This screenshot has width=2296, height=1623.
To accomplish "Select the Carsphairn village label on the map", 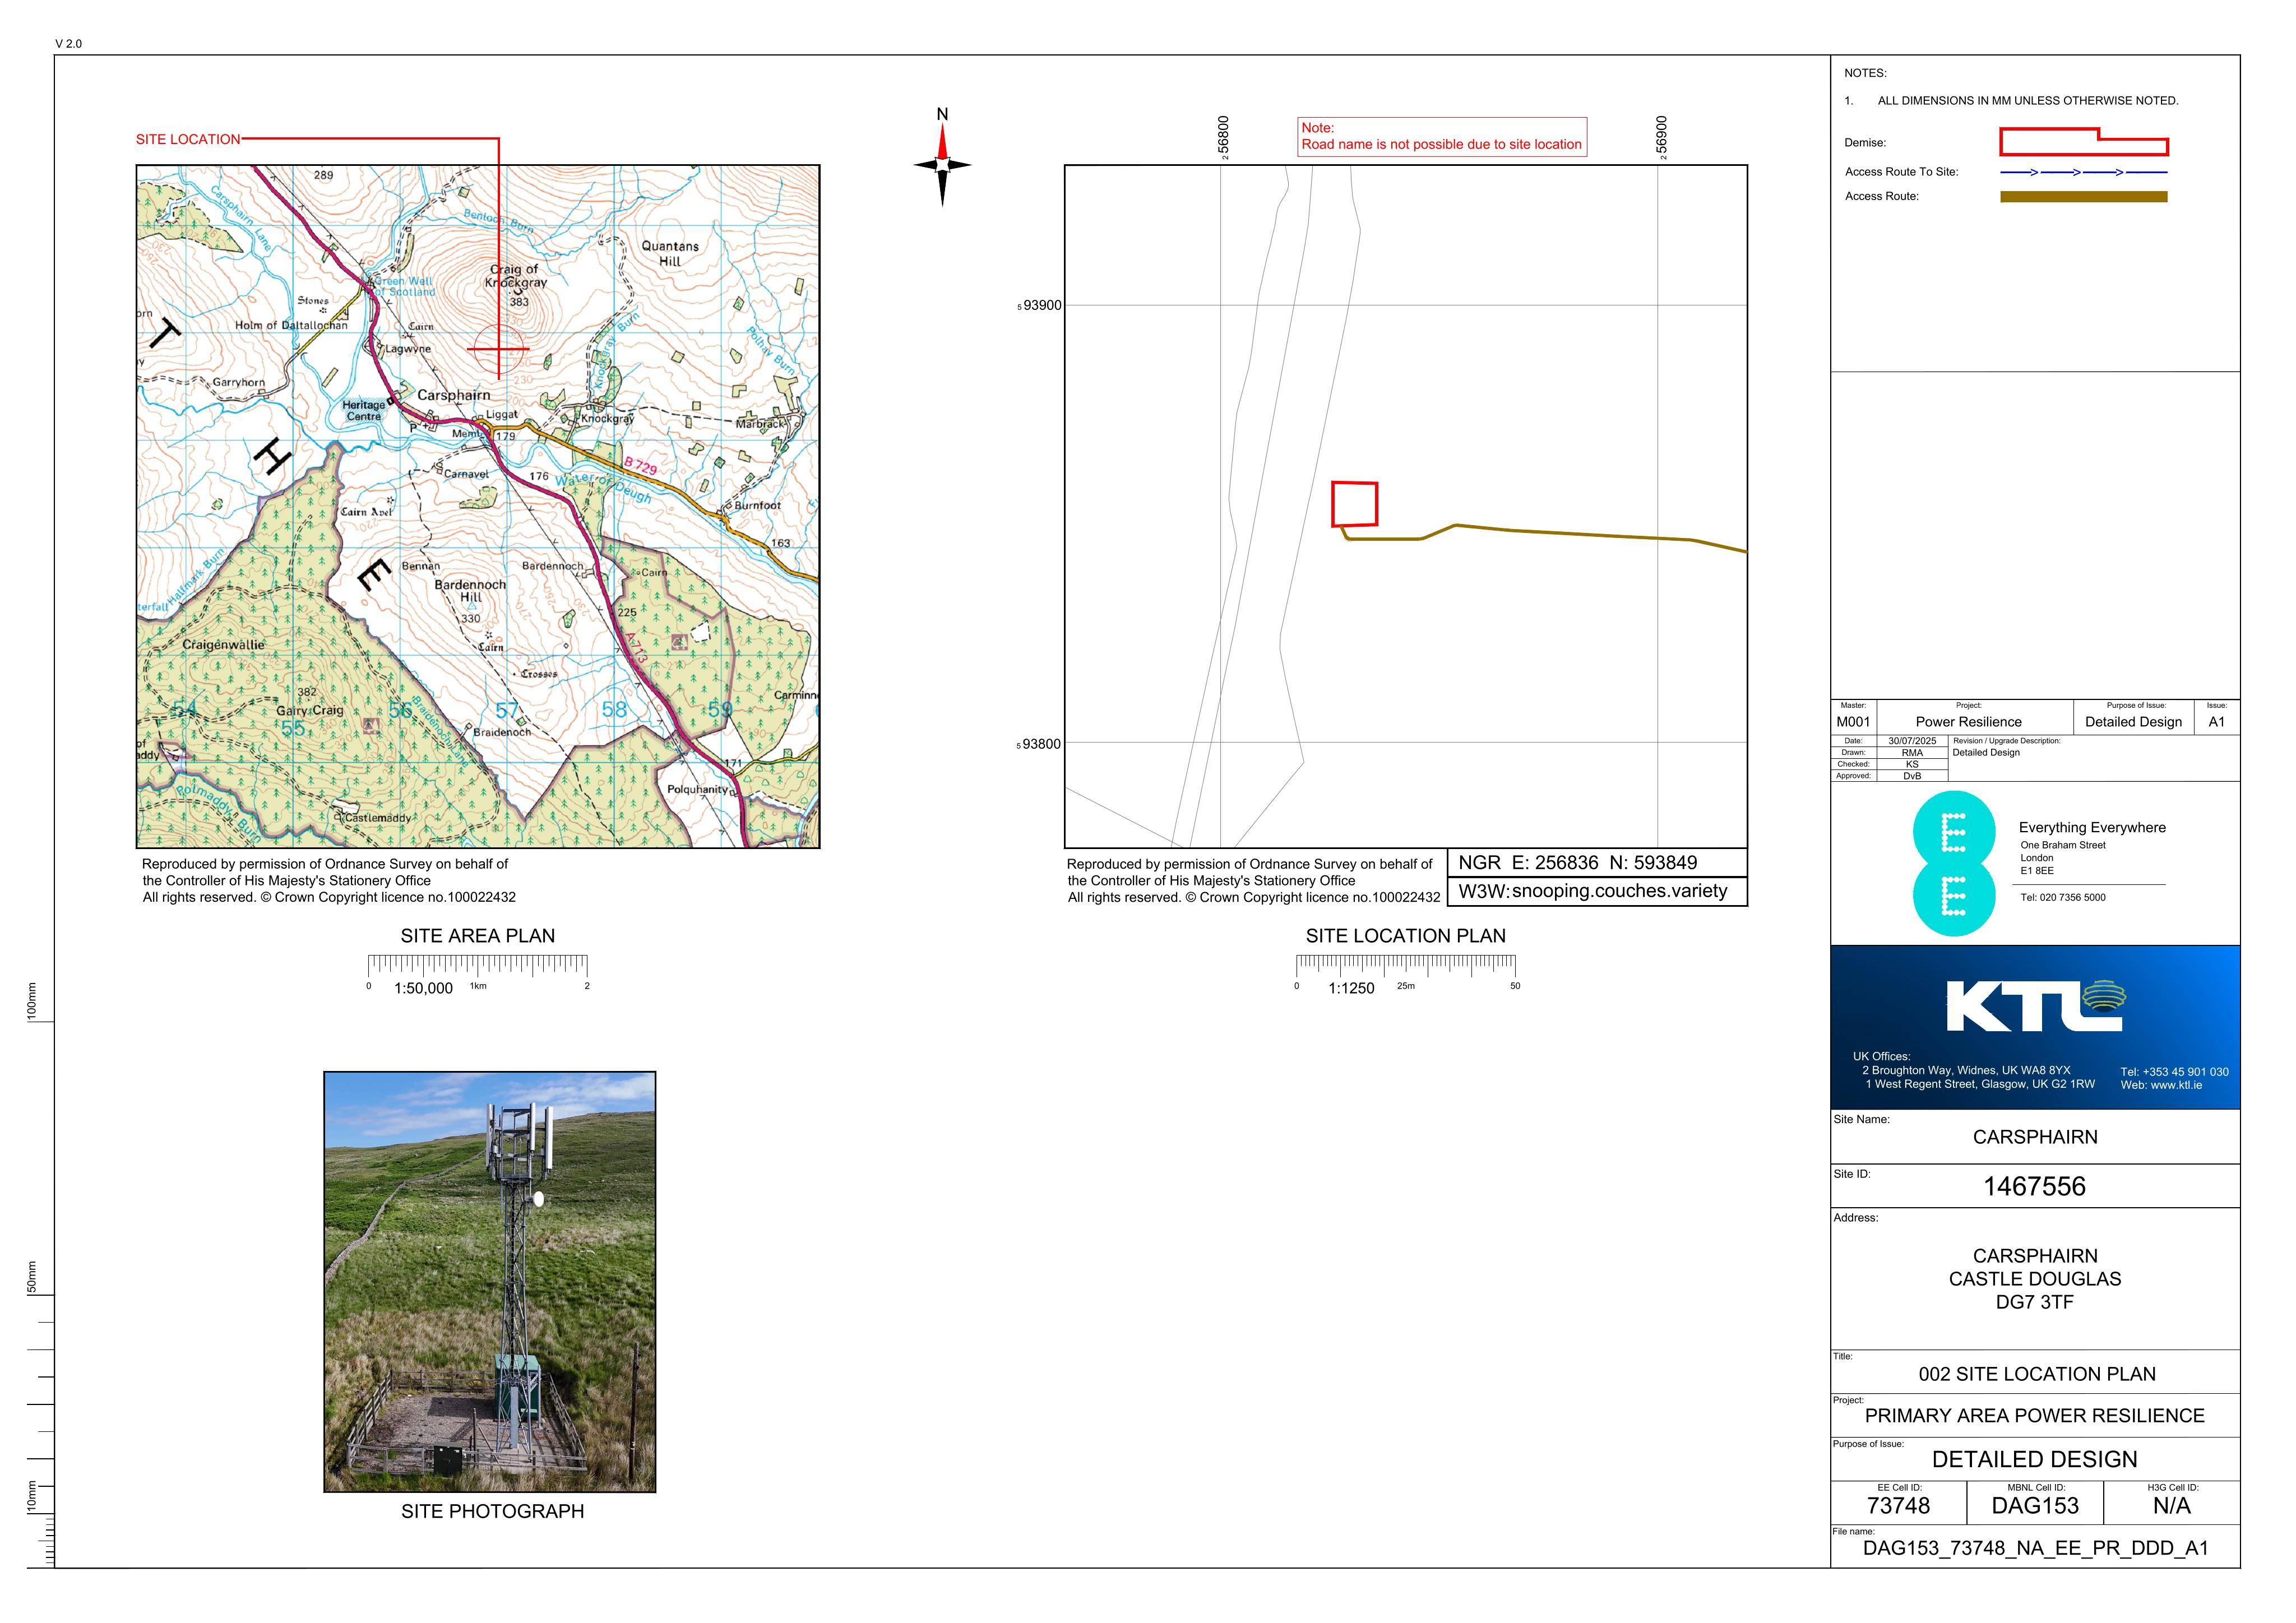I will (454, 395).
